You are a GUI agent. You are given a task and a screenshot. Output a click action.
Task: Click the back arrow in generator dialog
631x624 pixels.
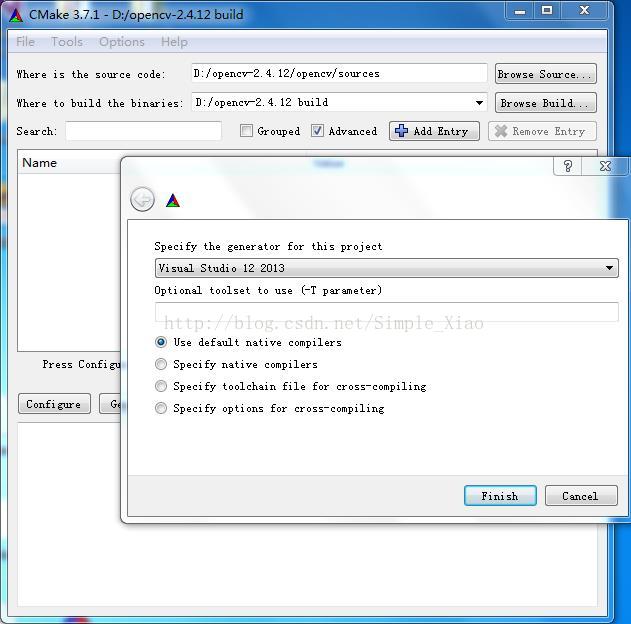tap(142, 199)
